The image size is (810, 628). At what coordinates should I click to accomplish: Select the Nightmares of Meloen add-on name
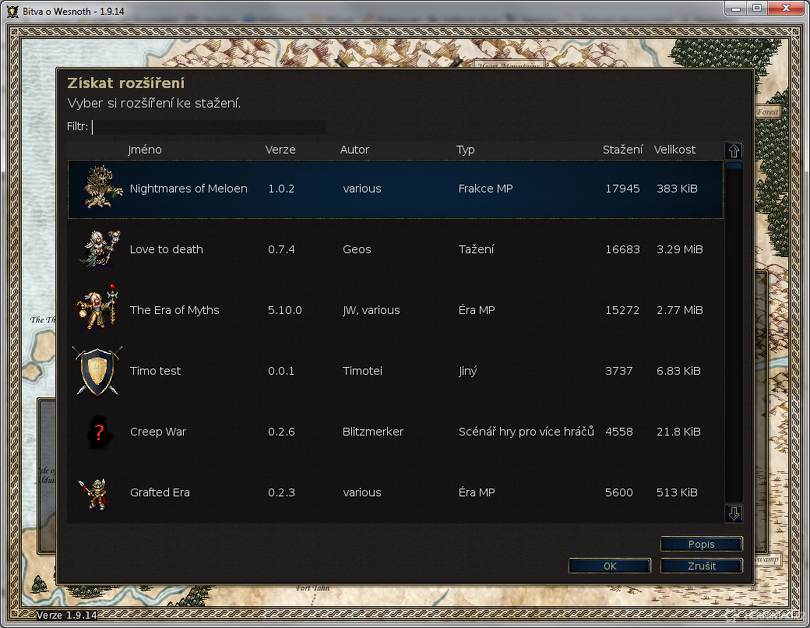coord(189,189)
